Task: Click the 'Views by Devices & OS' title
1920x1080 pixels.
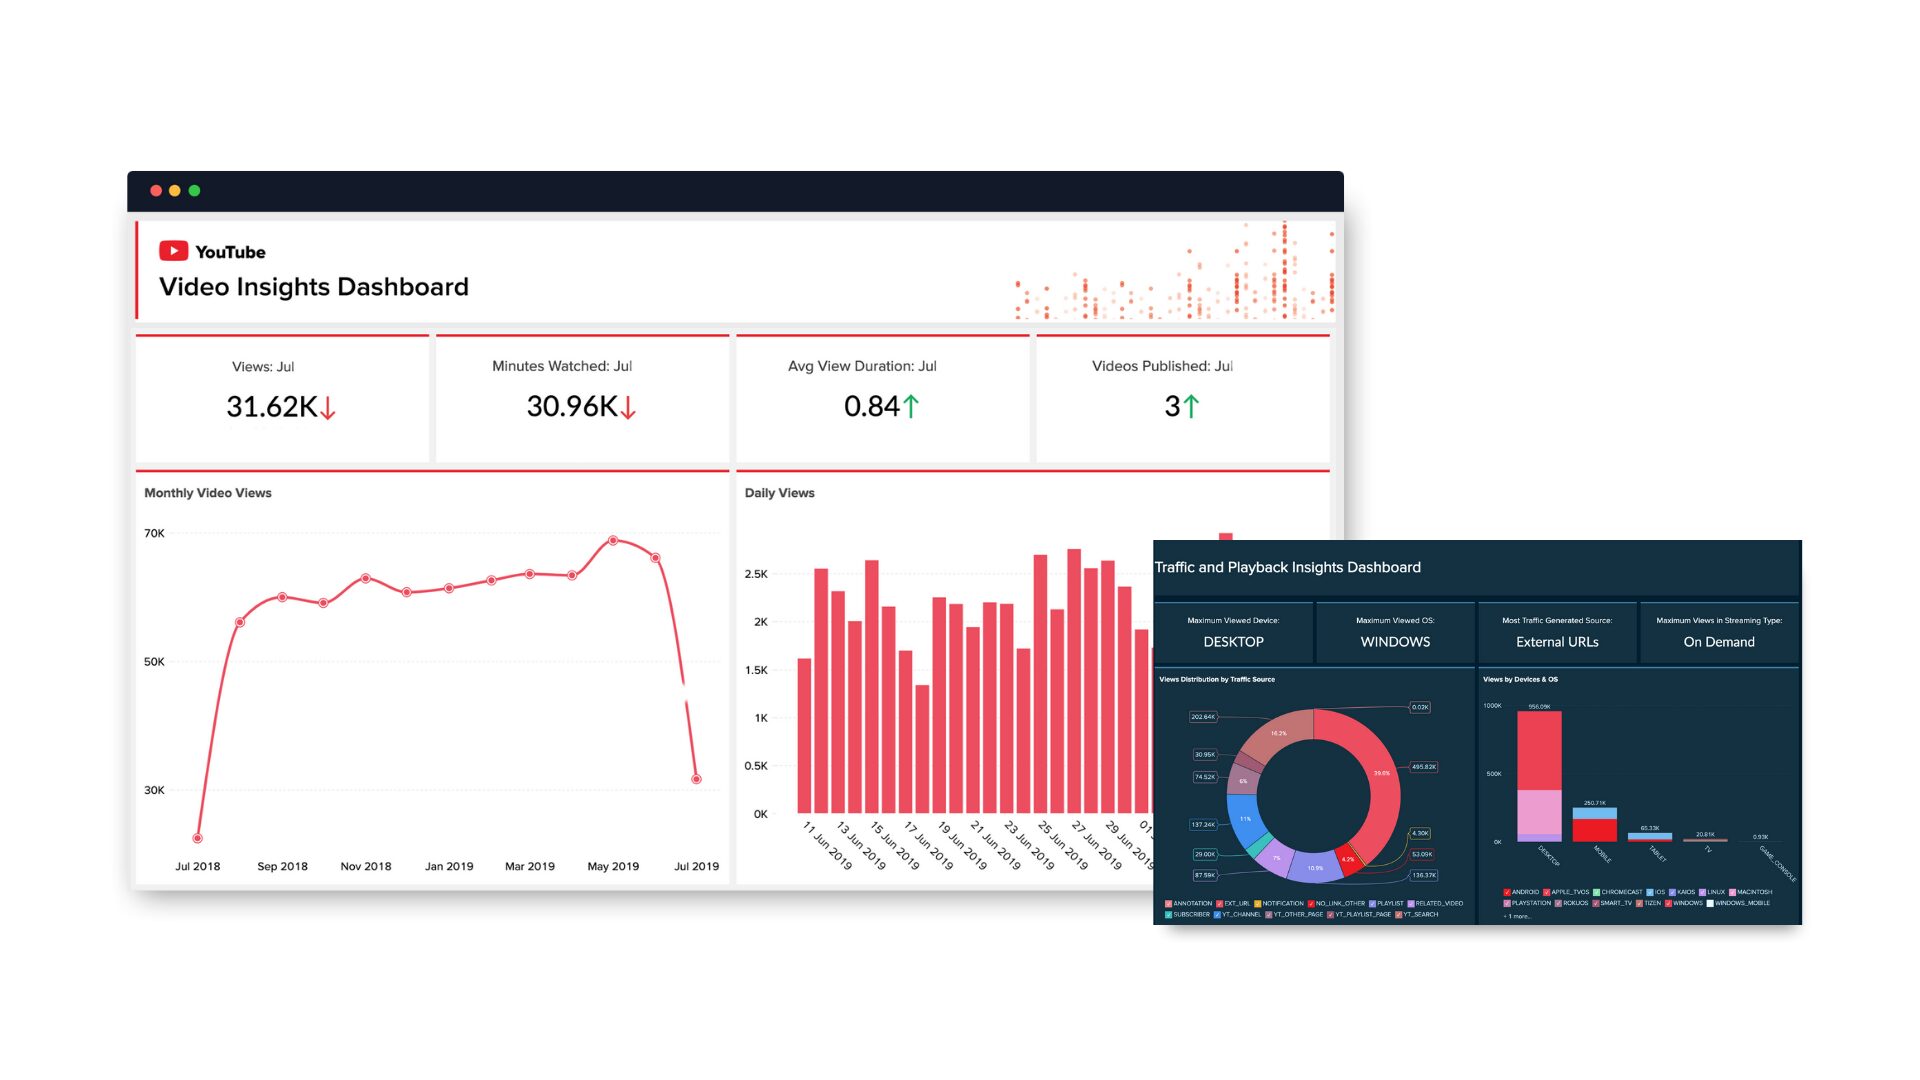Action: (1520, 679)
